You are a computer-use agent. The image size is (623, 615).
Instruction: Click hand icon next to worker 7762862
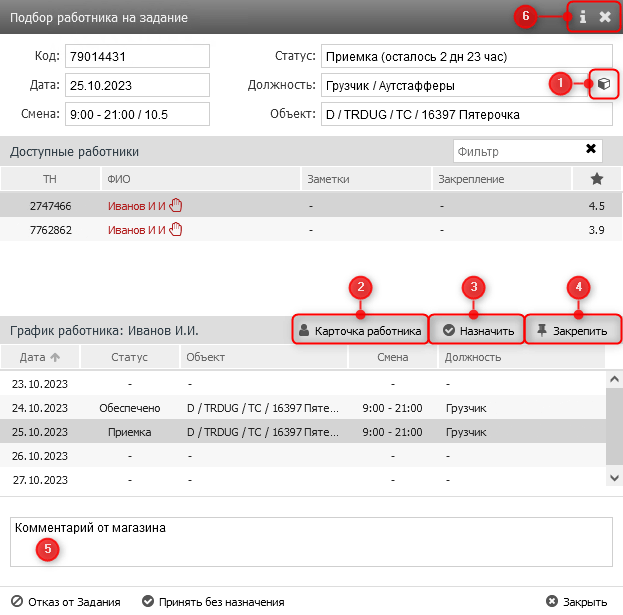pos(177,229)
